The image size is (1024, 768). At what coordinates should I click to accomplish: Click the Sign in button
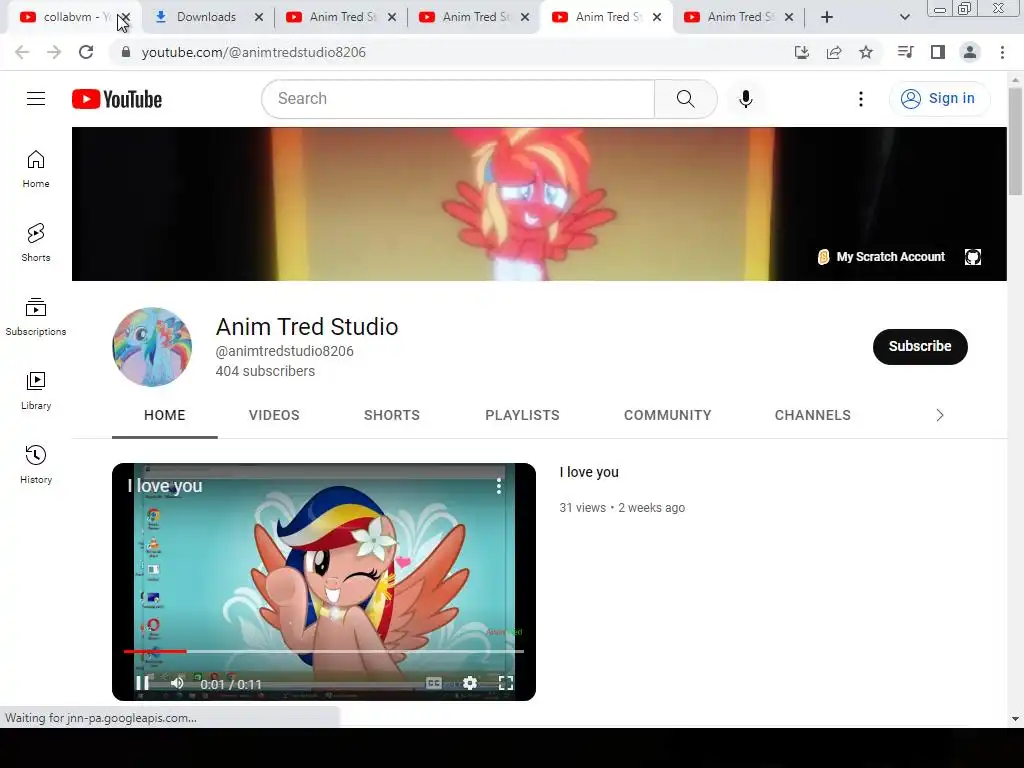(940, 99)
